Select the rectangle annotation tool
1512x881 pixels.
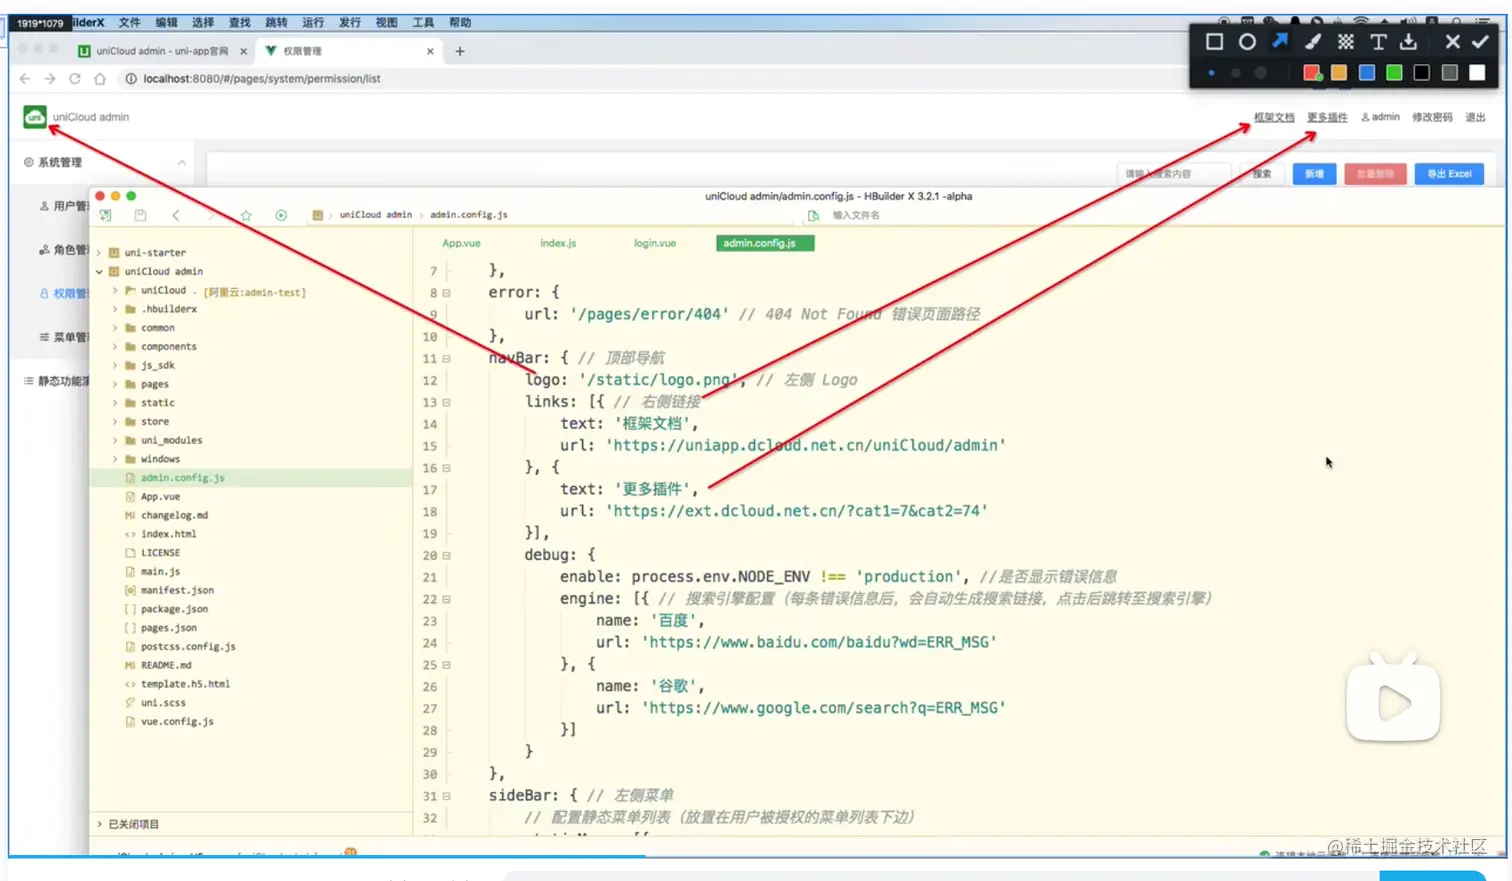tap(1214, 42)
